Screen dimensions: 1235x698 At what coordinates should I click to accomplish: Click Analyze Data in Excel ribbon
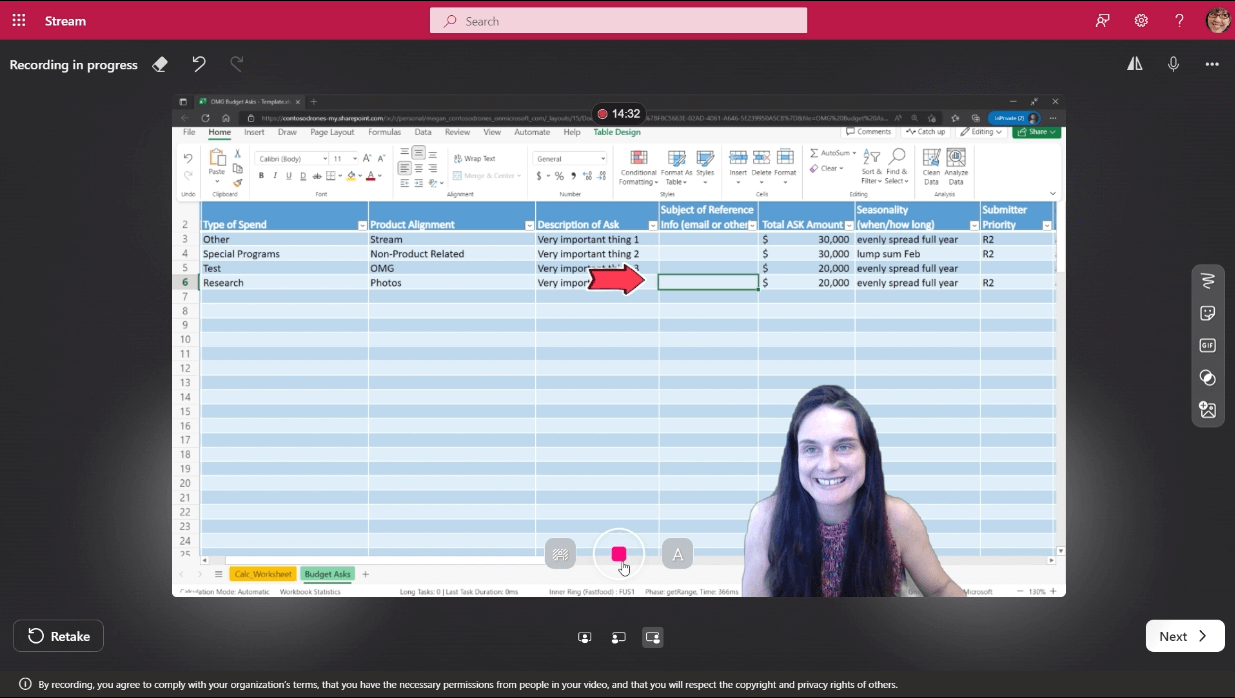[956, 167]
